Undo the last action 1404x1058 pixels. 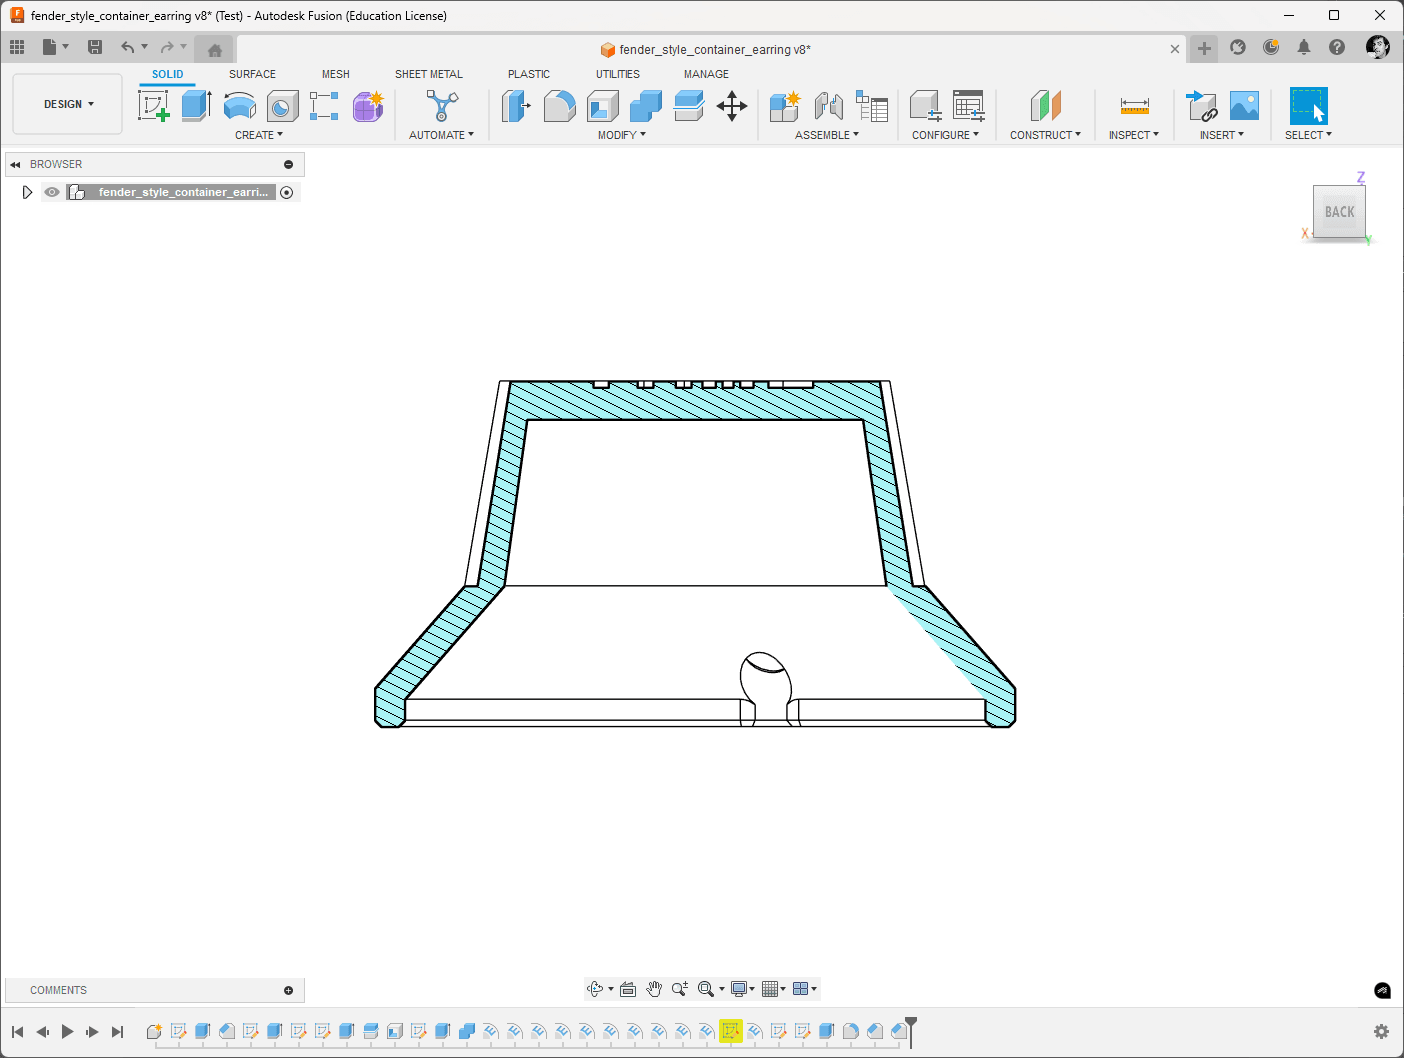(127, 47)
